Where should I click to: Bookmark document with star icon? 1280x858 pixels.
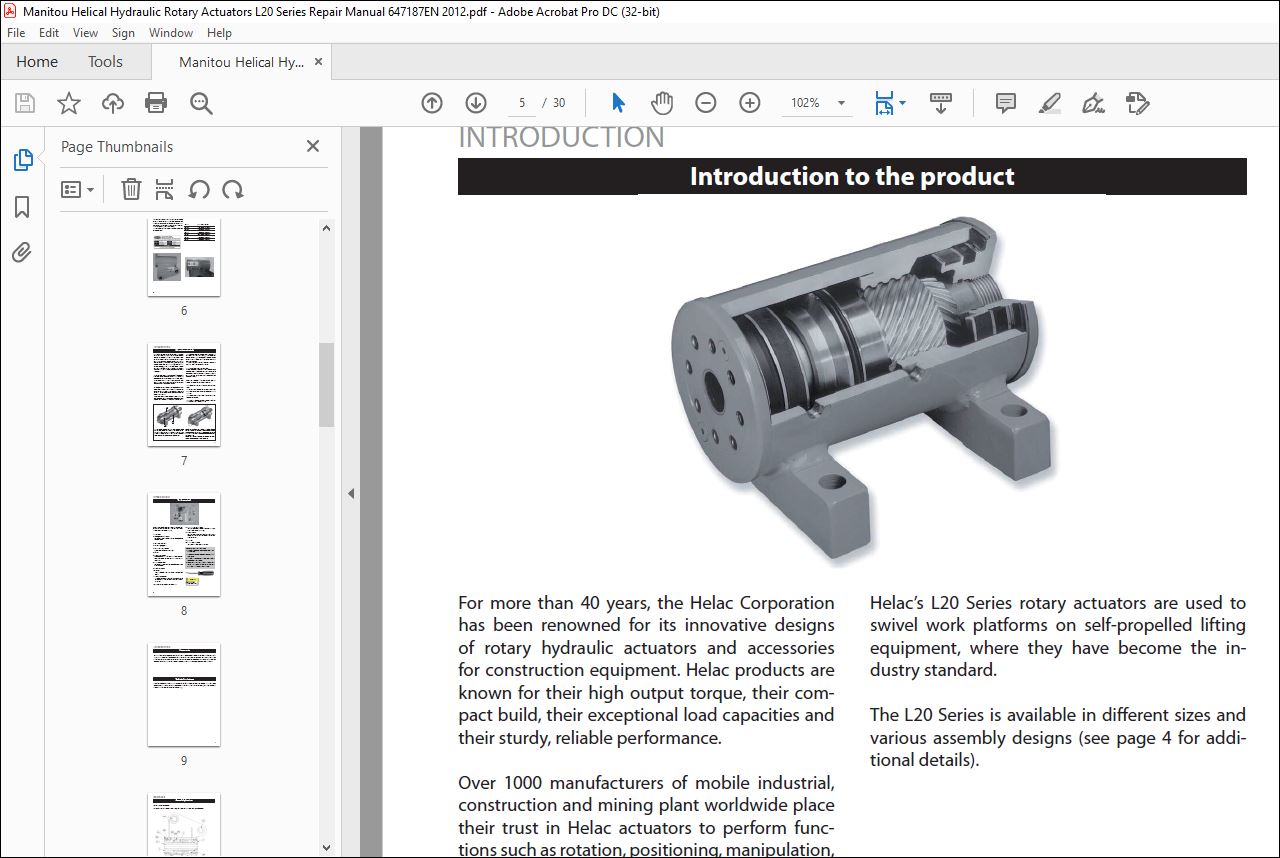coord(69,103)
